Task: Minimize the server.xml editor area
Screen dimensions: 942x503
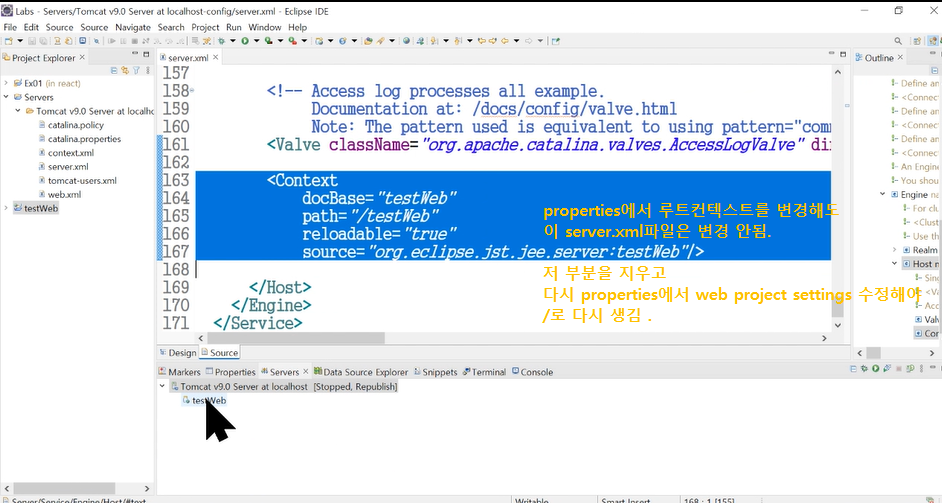Action: (832, 53)
